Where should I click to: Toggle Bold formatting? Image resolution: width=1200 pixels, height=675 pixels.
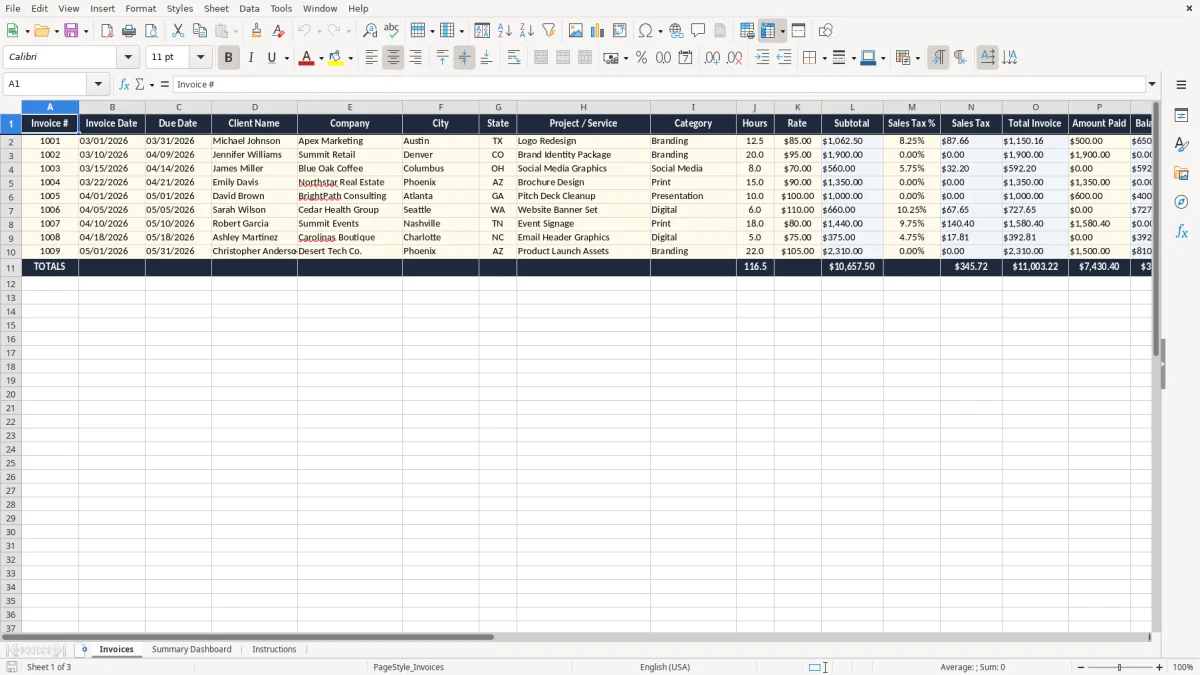tap(228, 58)
